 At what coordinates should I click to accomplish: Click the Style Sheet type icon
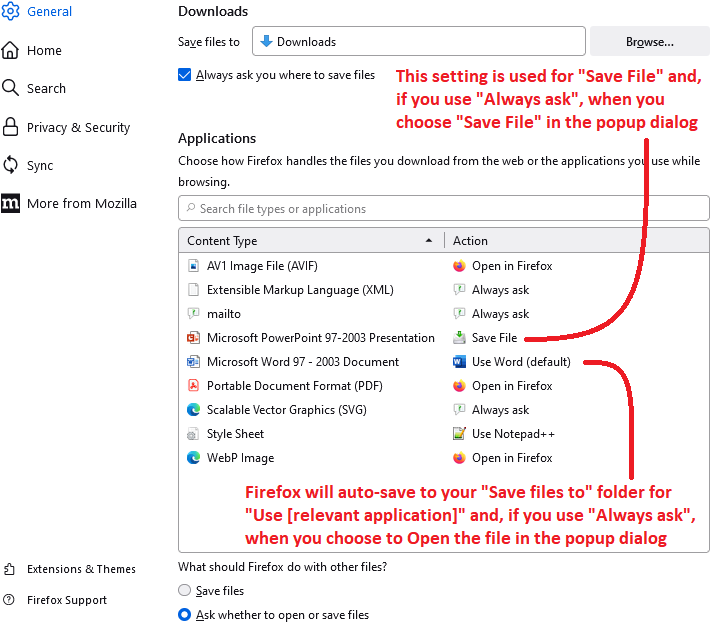(x=193, y=434)
